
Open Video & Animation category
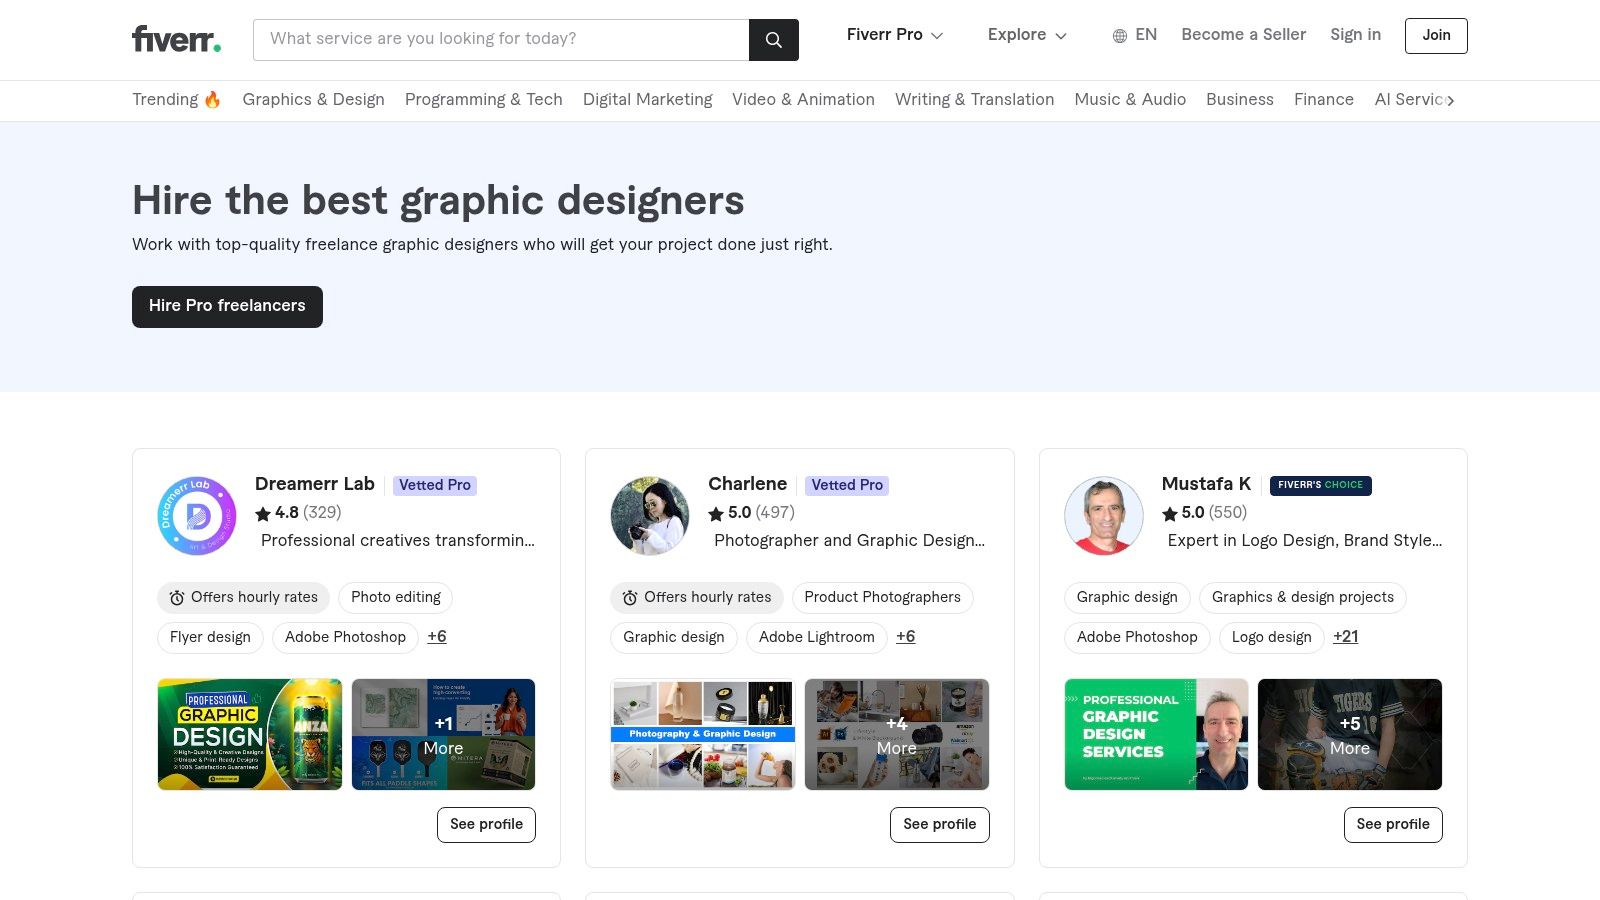pos(803,100)
